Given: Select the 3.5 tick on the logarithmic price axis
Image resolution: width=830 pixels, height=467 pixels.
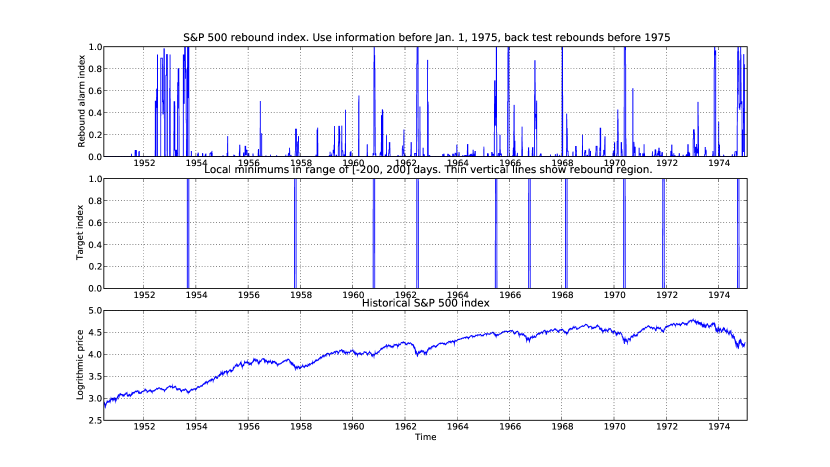Looking at the screenshot, I should coord(95,376).
